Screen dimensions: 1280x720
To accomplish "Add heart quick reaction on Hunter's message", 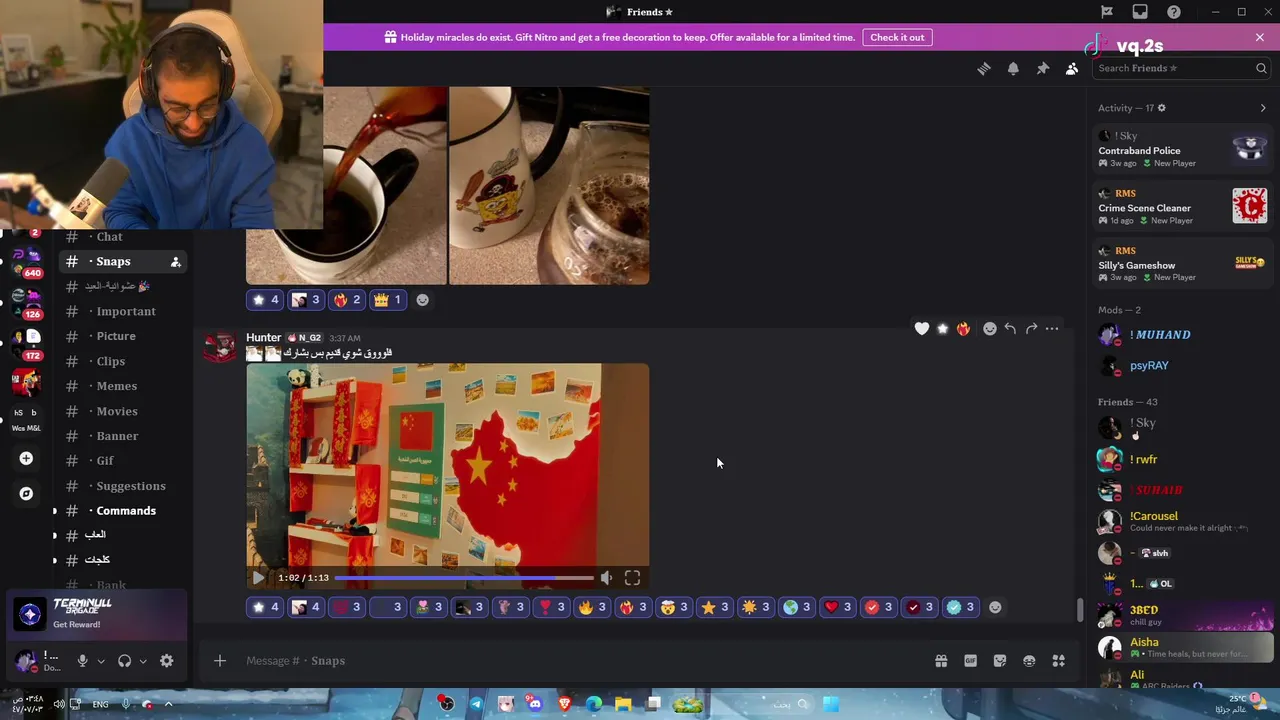I will 922,328.
